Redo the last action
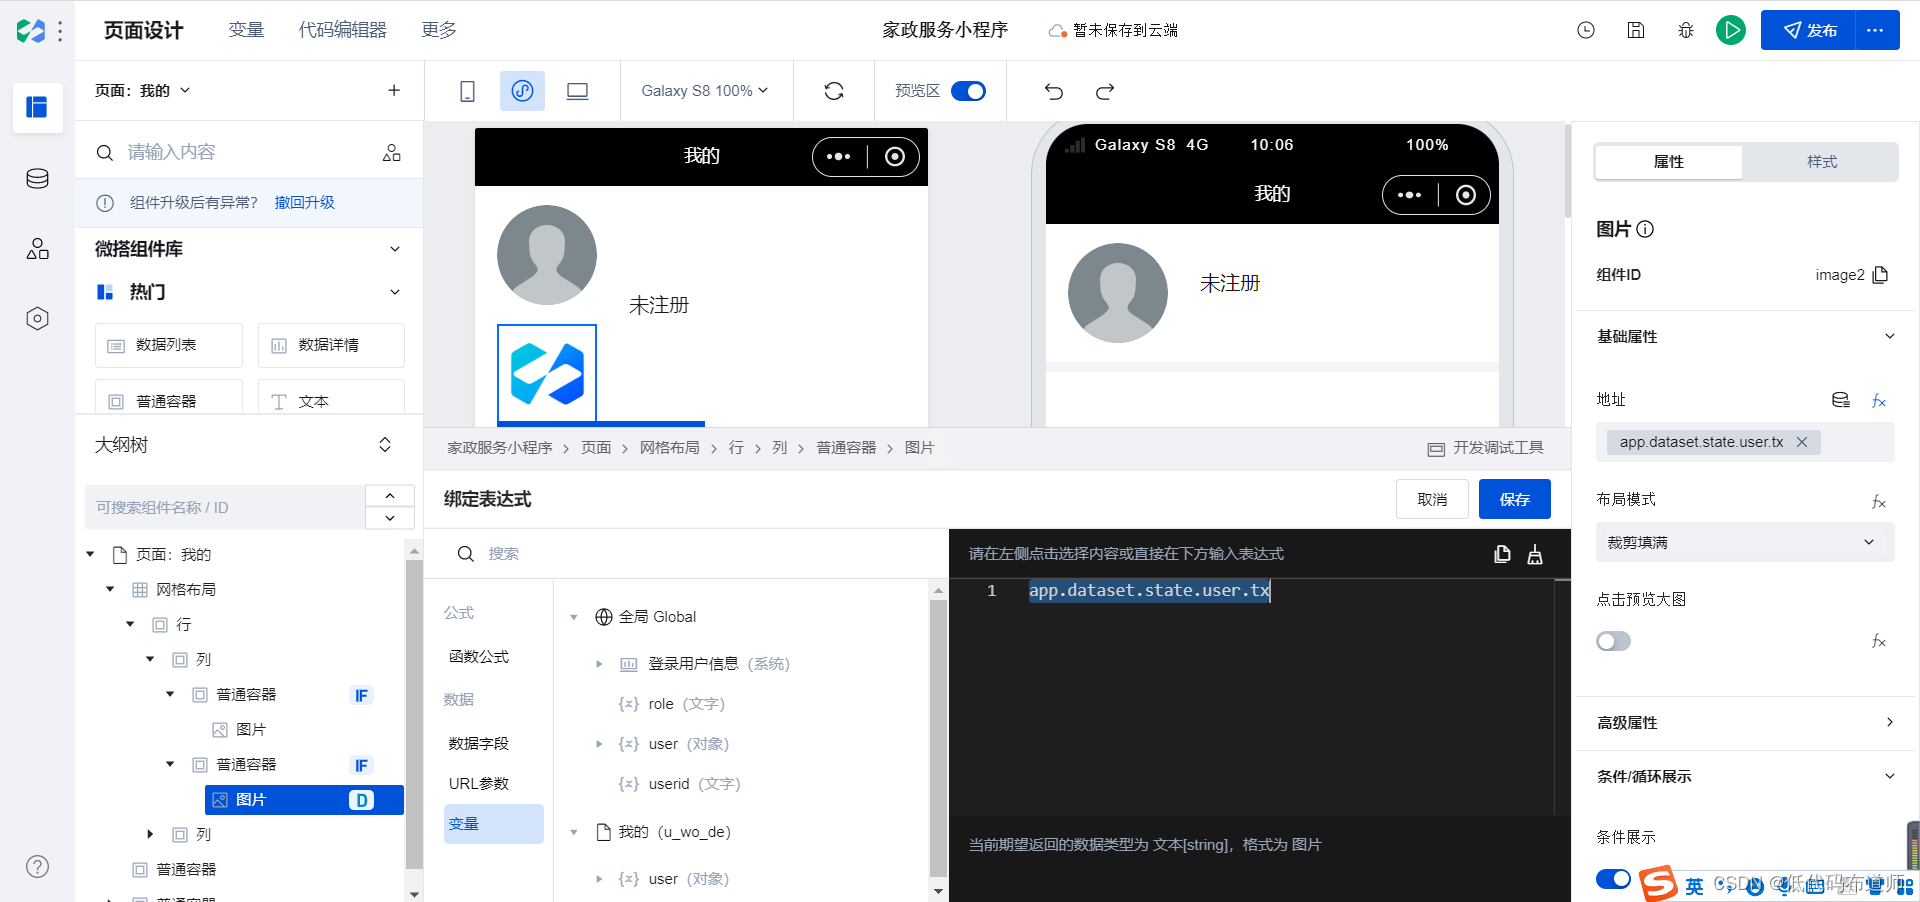 point(1105,91)
